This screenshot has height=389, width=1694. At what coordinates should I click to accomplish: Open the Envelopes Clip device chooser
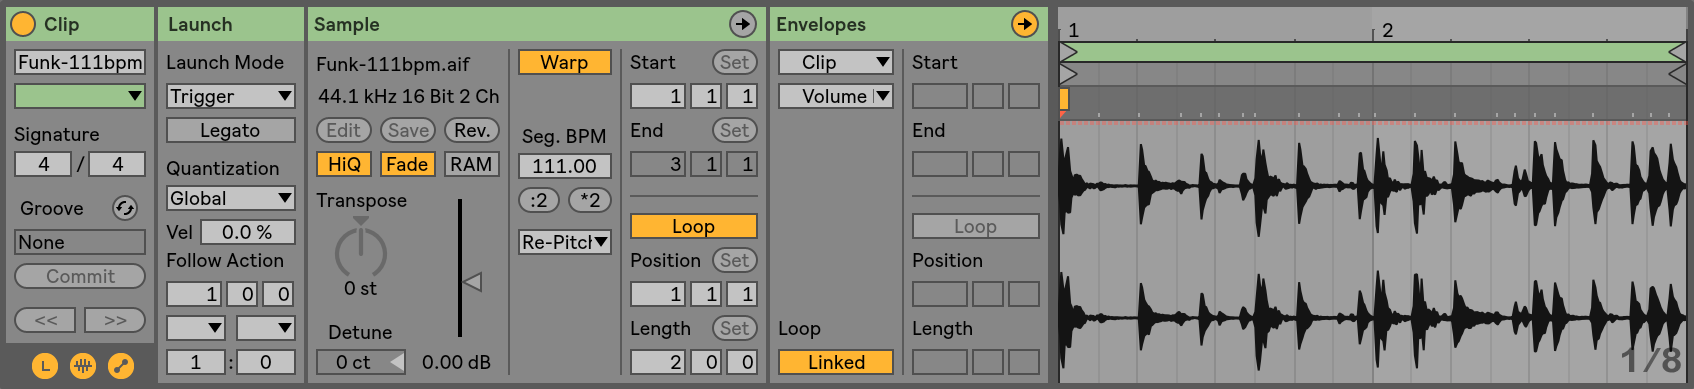point(835,62)
